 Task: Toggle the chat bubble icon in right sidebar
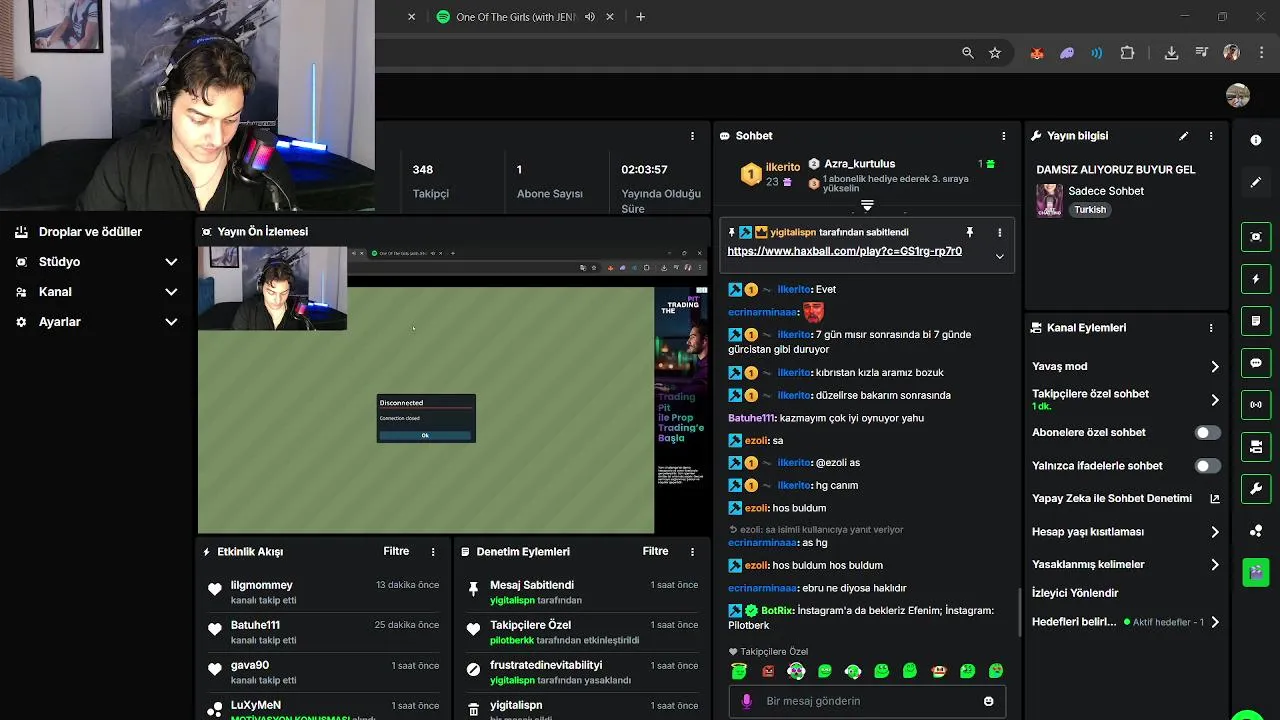click(x=1256, y=363)
